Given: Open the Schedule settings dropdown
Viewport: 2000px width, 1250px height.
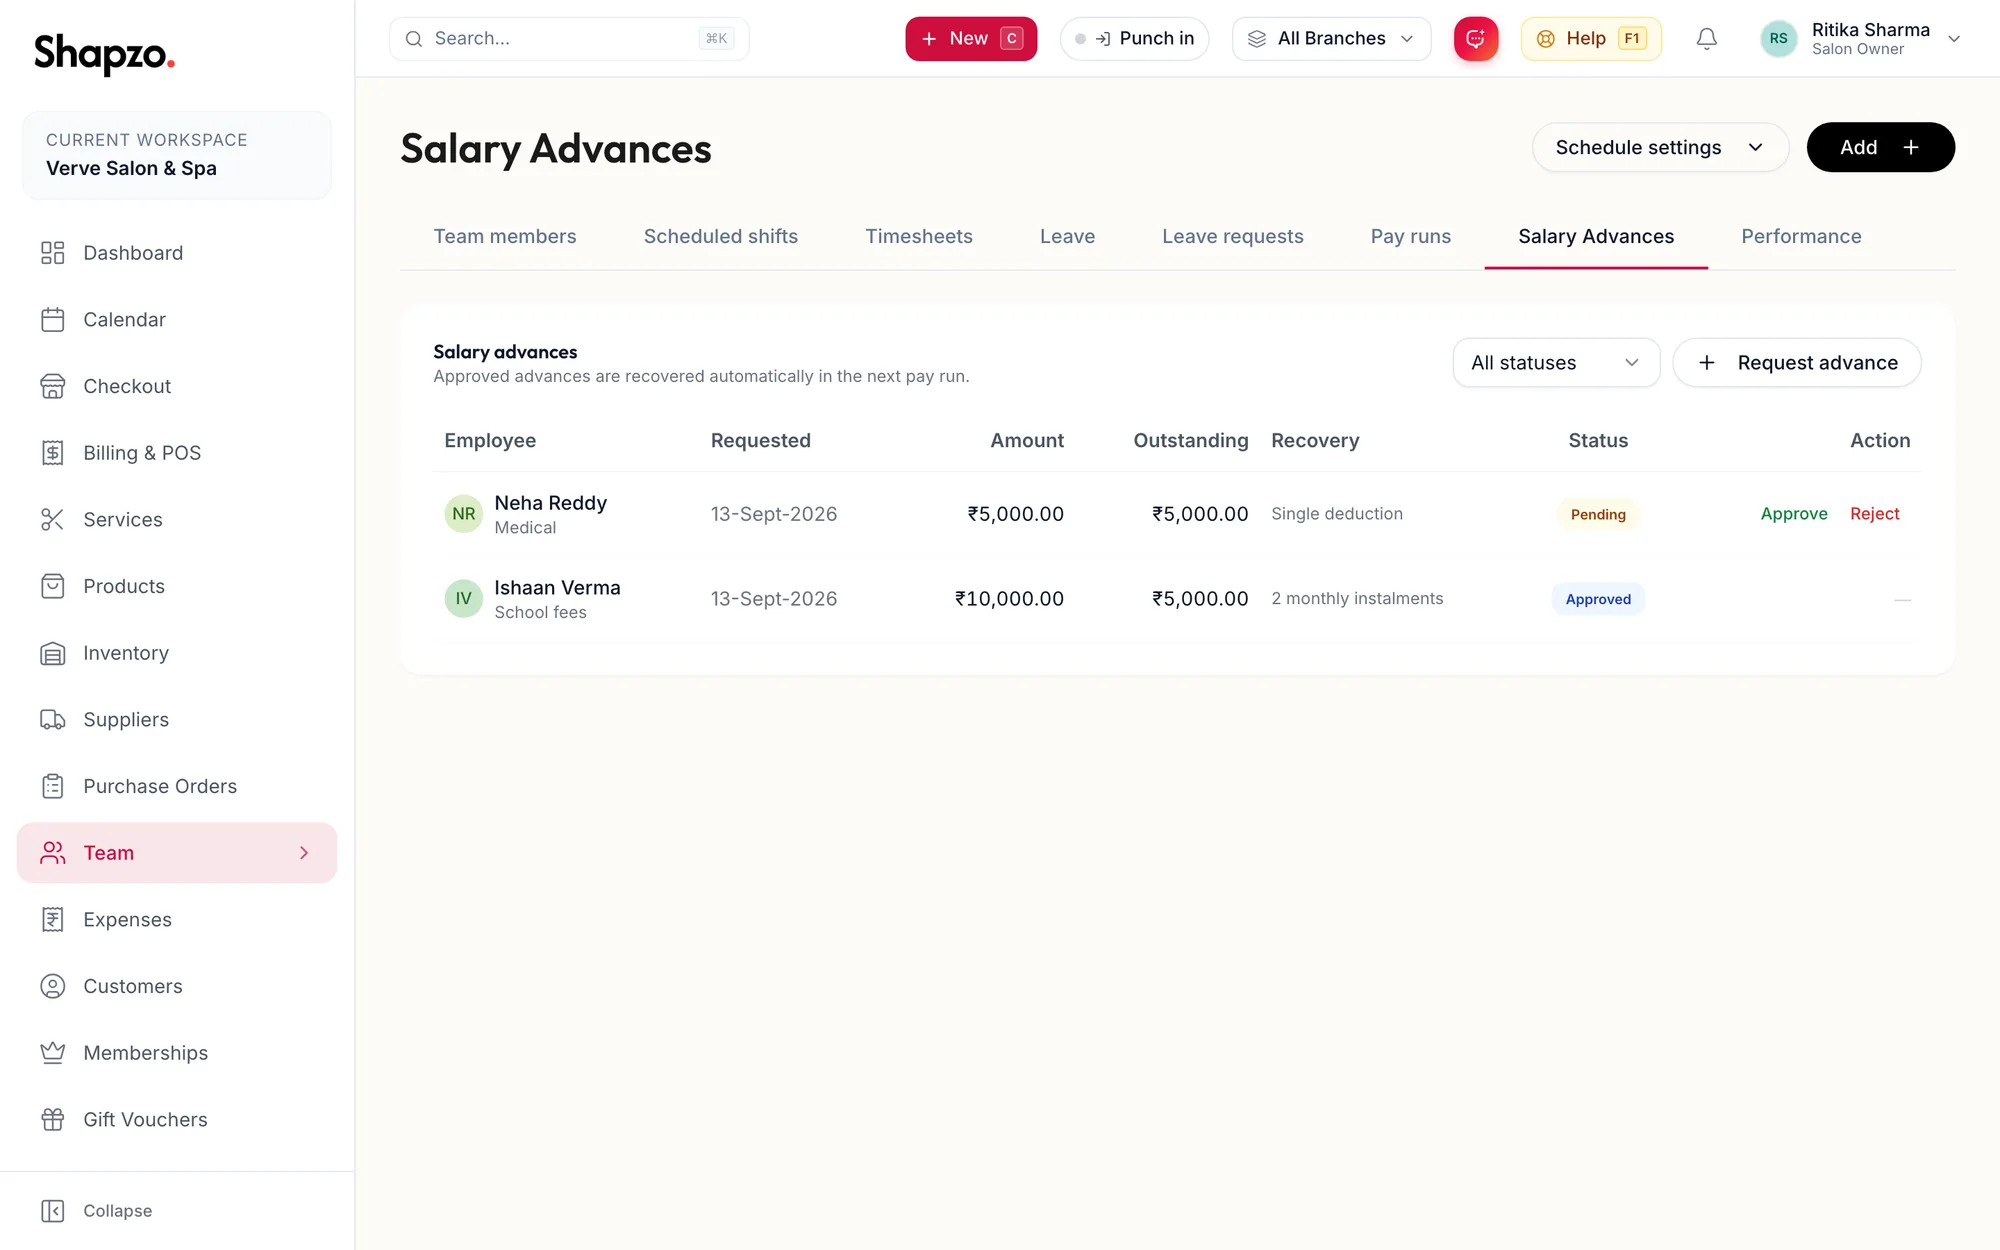Looking at the screenshot, I should pos(1660,147).
